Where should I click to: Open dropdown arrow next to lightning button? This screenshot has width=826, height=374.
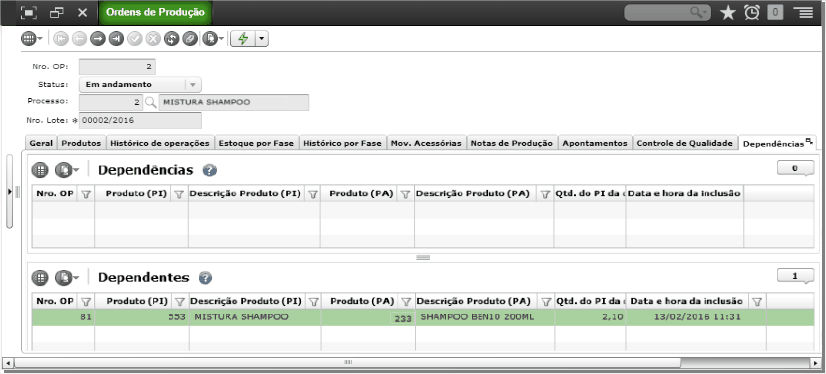tap(262, 38)
